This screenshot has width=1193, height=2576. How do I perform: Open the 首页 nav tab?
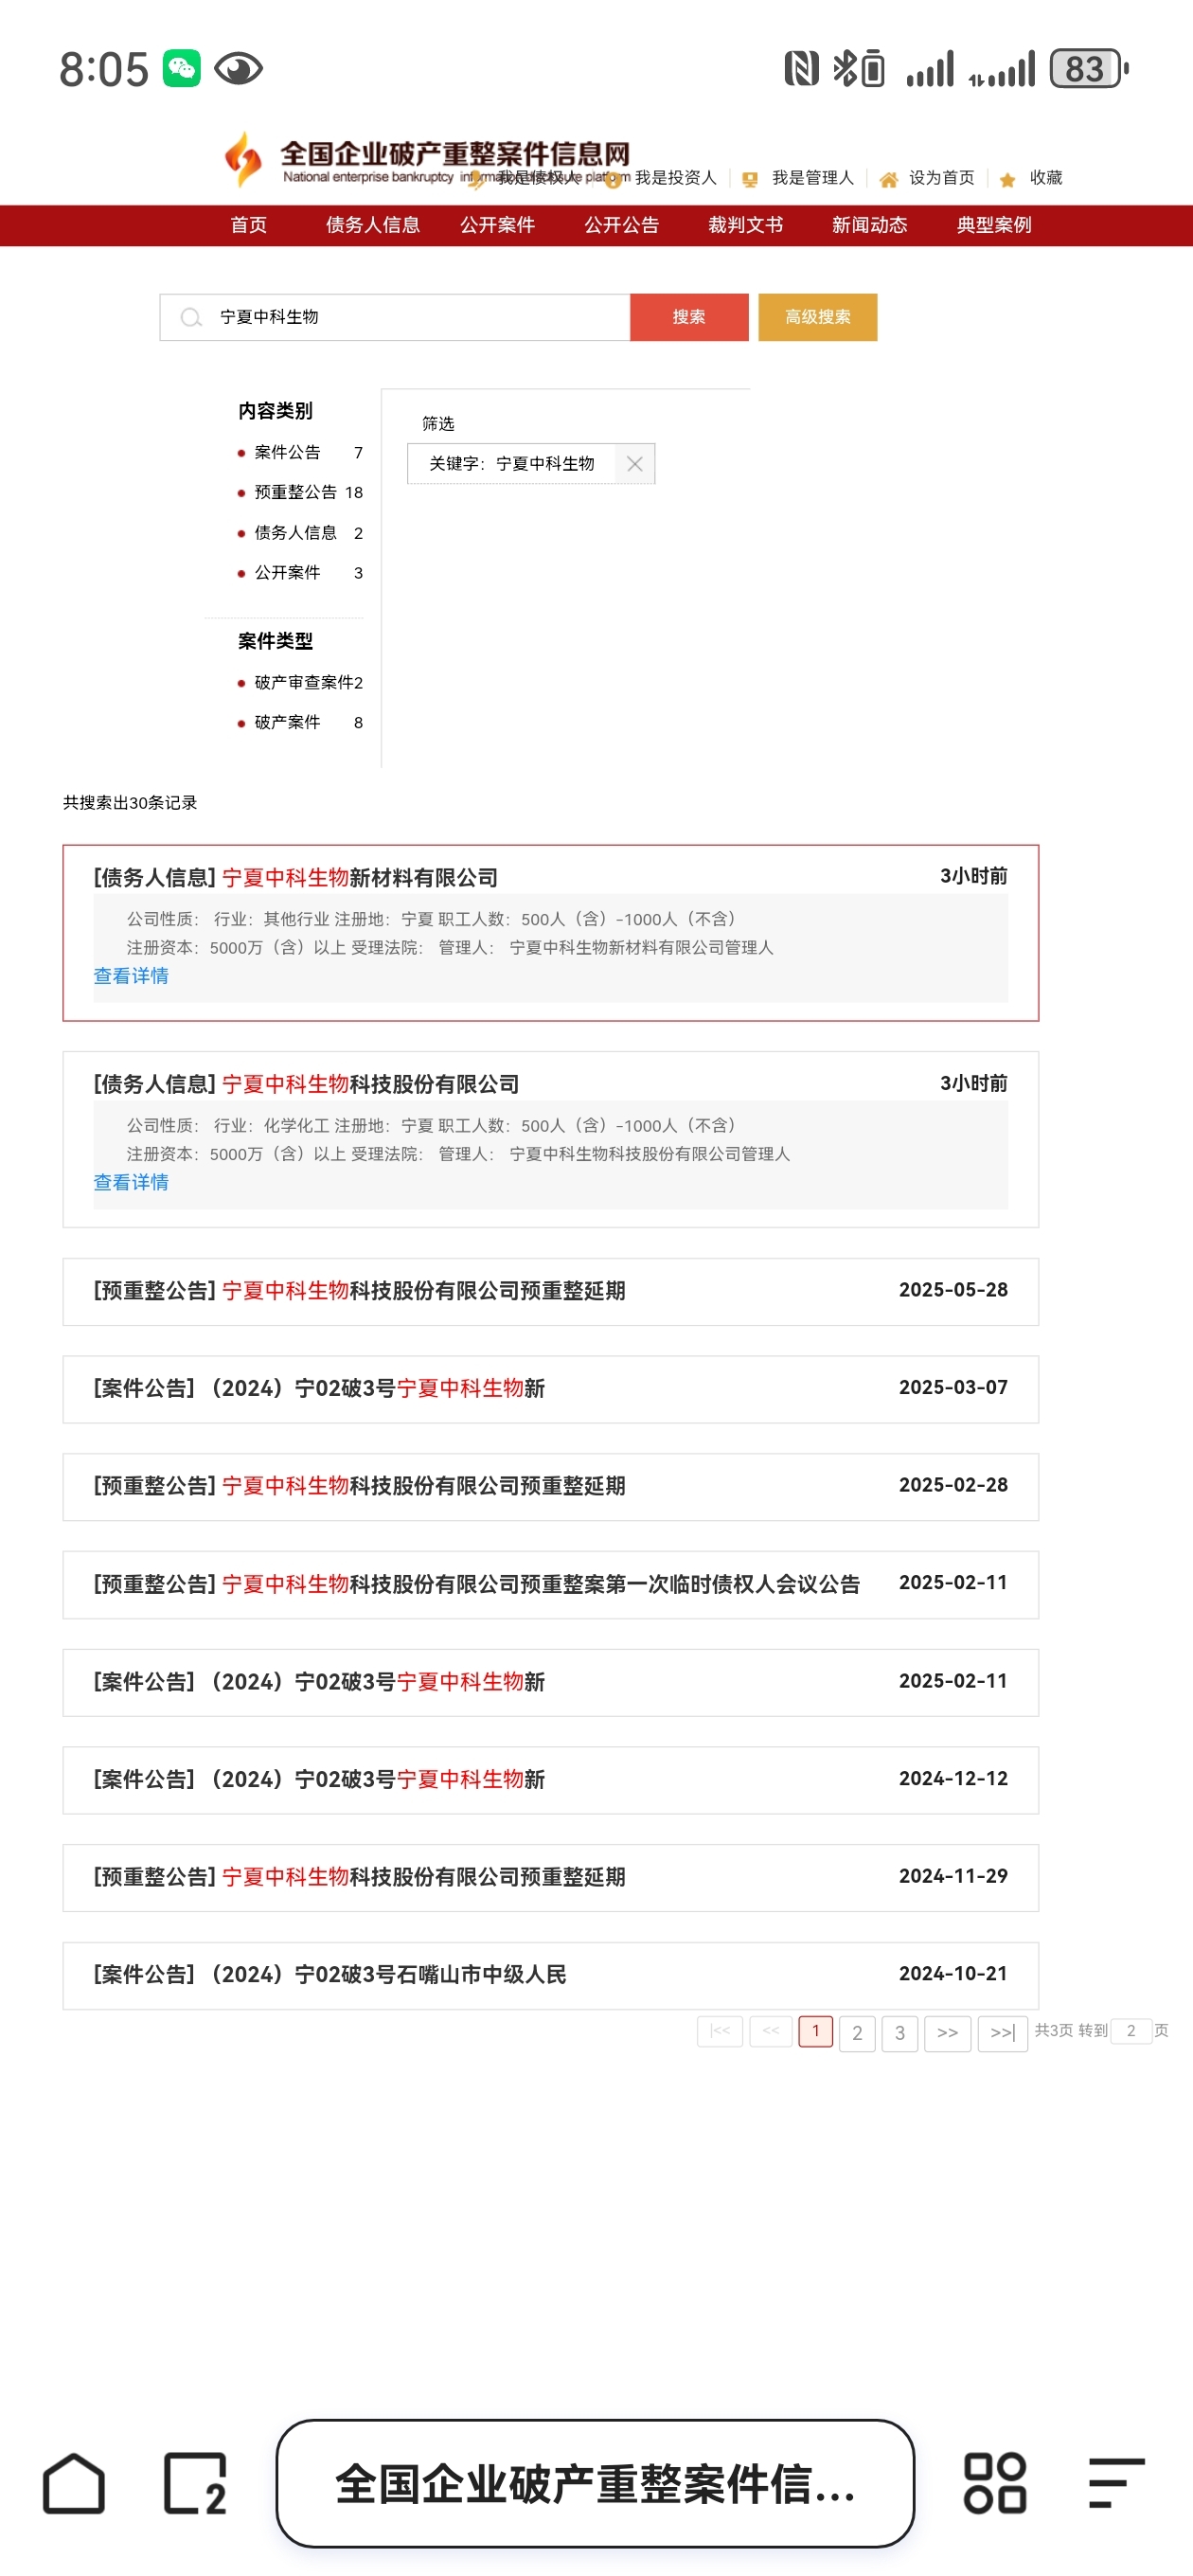pos(249,225)
